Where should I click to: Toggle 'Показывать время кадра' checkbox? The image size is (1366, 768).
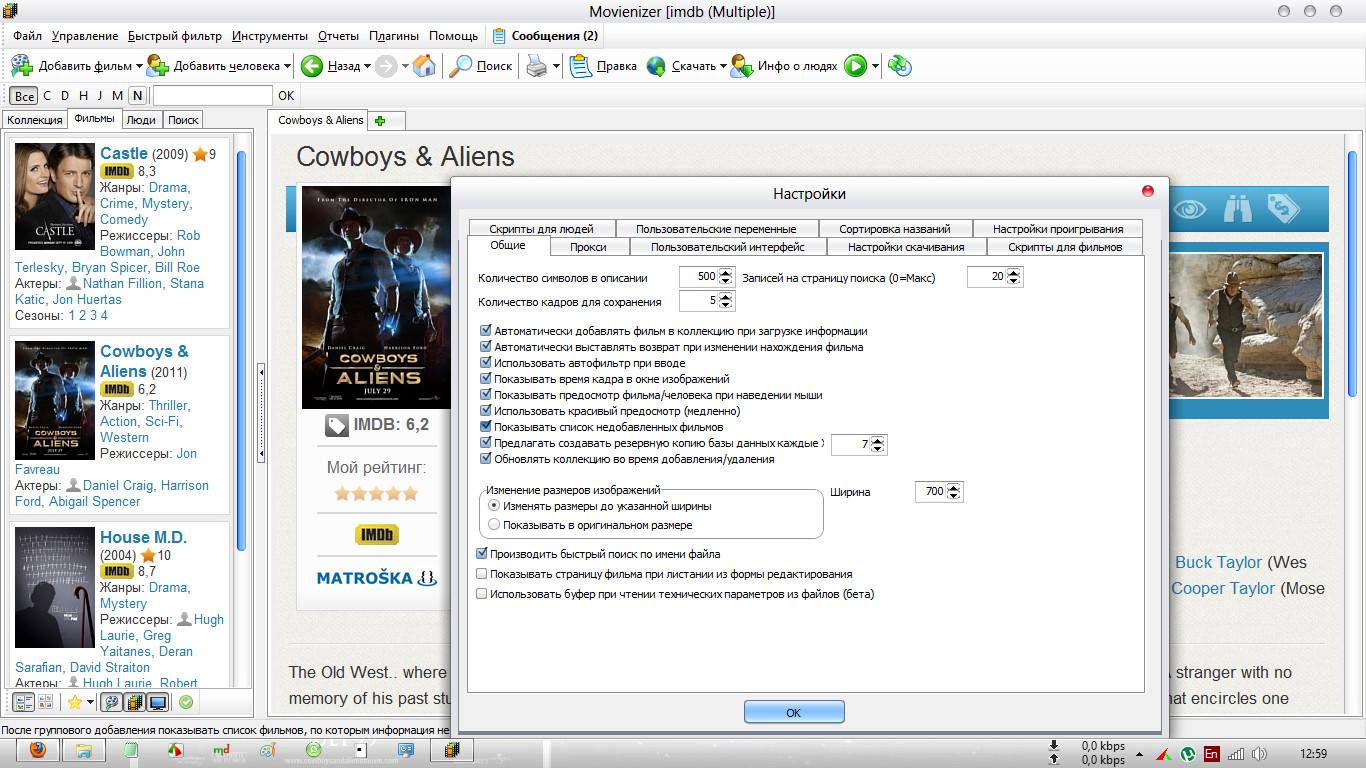(x=486, y=379)
